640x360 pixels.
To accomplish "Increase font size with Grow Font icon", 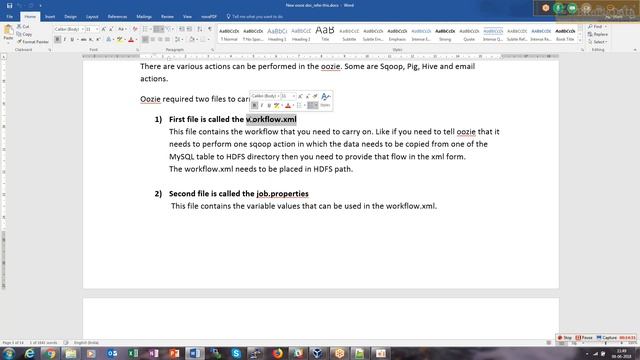I will tap(104, 29).
